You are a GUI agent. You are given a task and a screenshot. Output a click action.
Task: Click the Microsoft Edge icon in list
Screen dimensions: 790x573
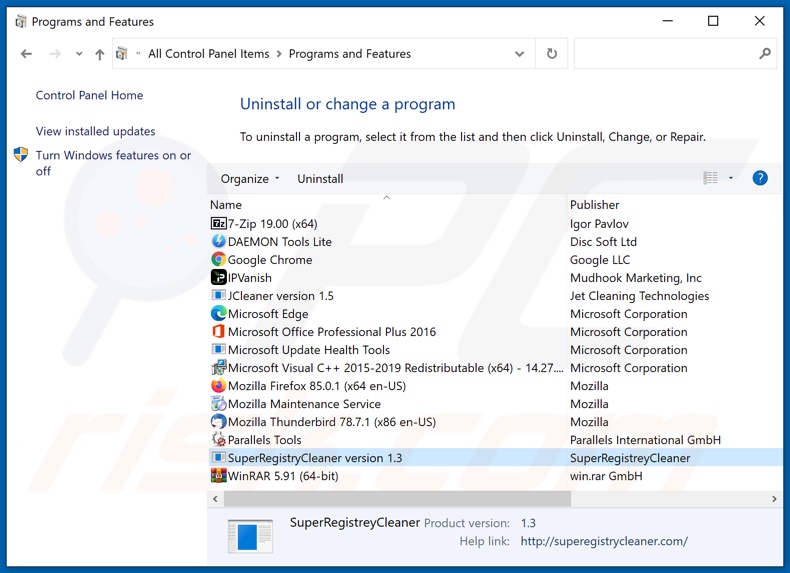219,313
